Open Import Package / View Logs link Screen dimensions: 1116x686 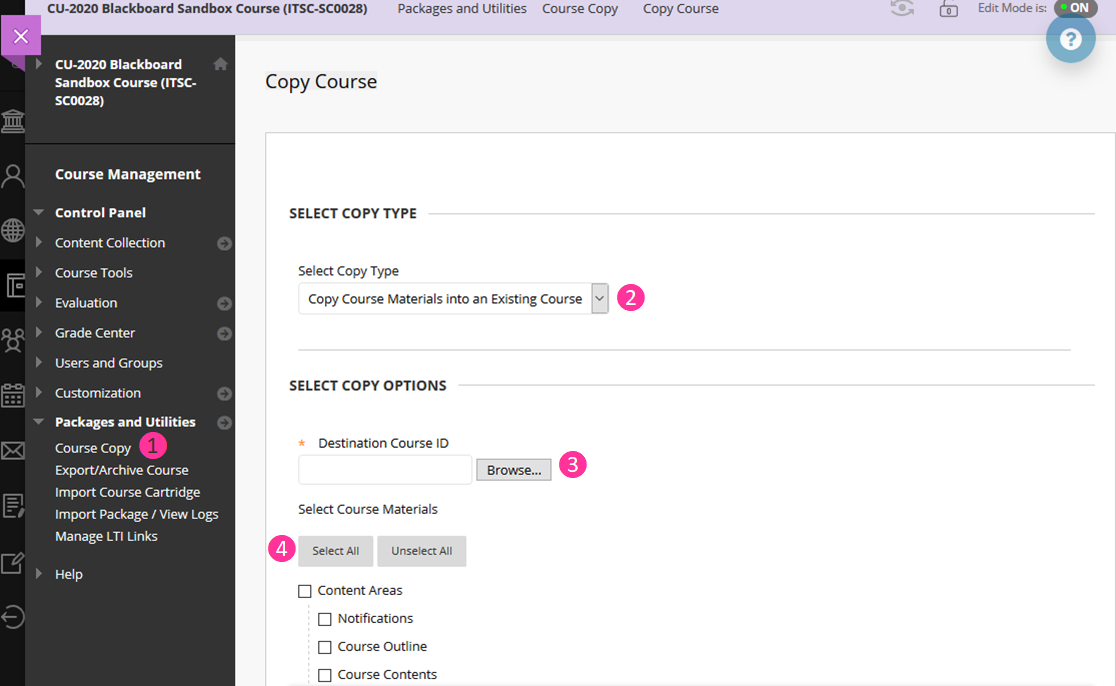pyautogui.click(x=137, y=514)
